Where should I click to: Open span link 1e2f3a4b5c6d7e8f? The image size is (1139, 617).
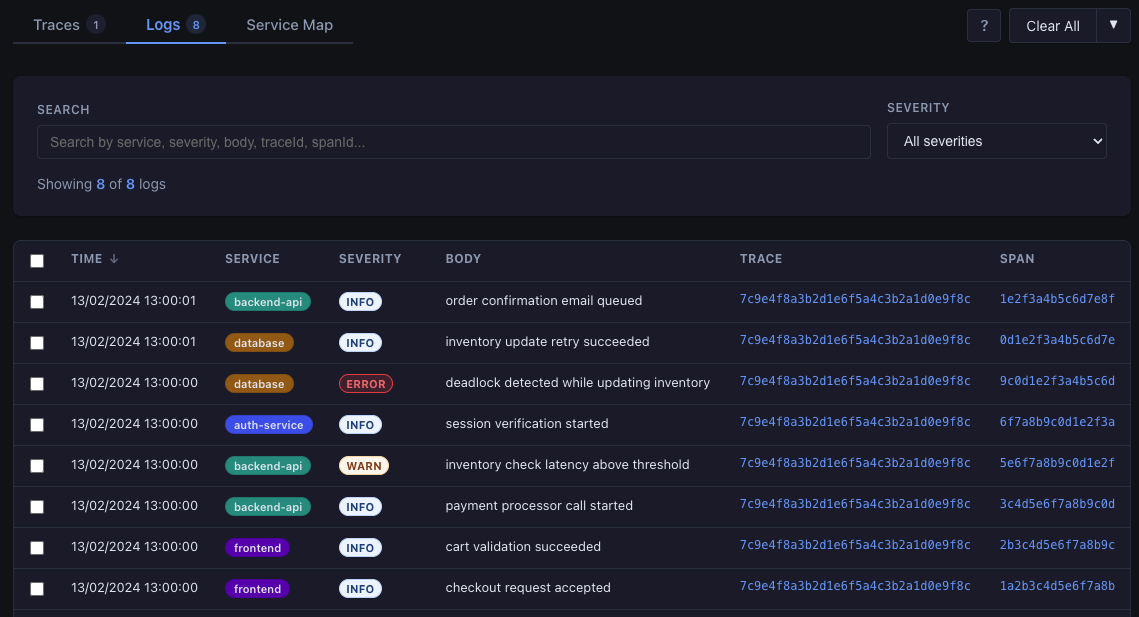[1057, 299]
